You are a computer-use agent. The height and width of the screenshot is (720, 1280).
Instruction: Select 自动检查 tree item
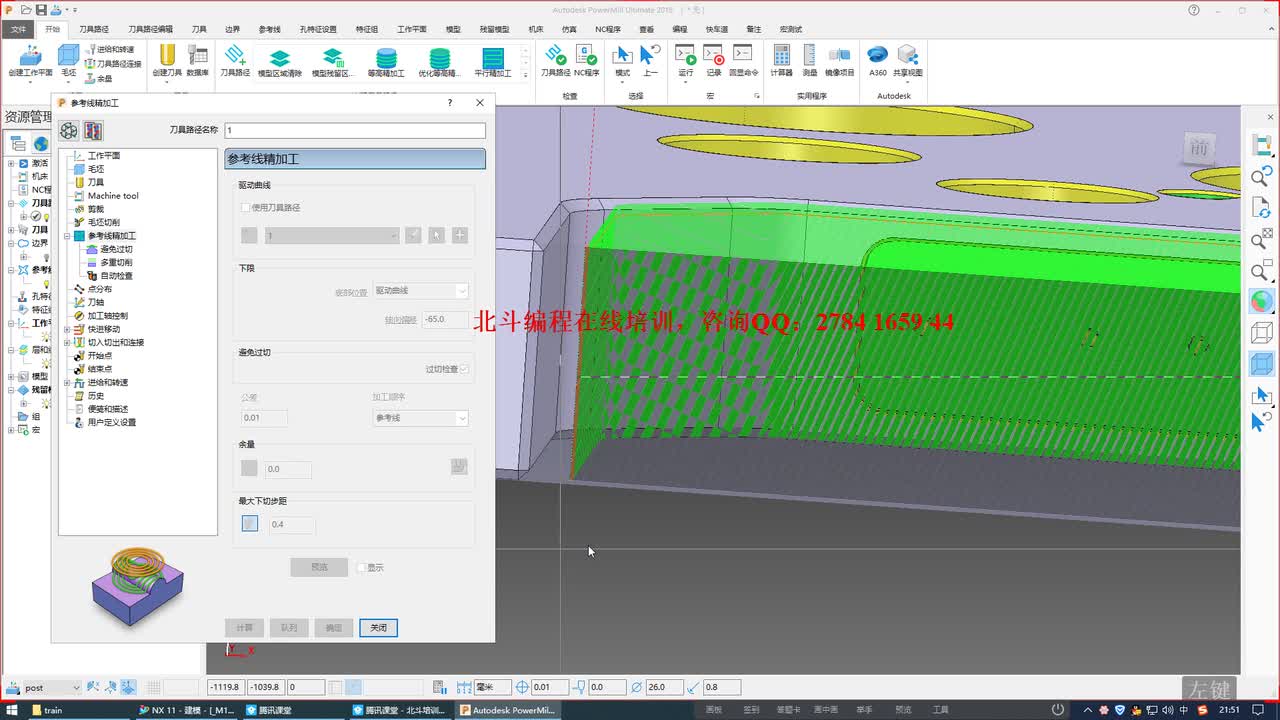coord(115,276)
